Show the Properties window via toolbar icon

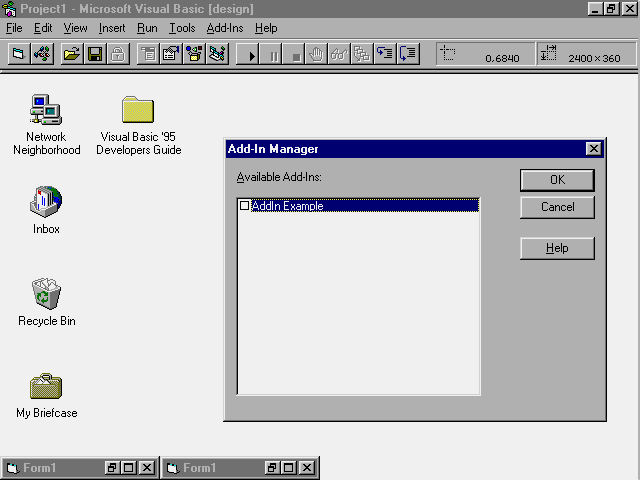[170, 53]
